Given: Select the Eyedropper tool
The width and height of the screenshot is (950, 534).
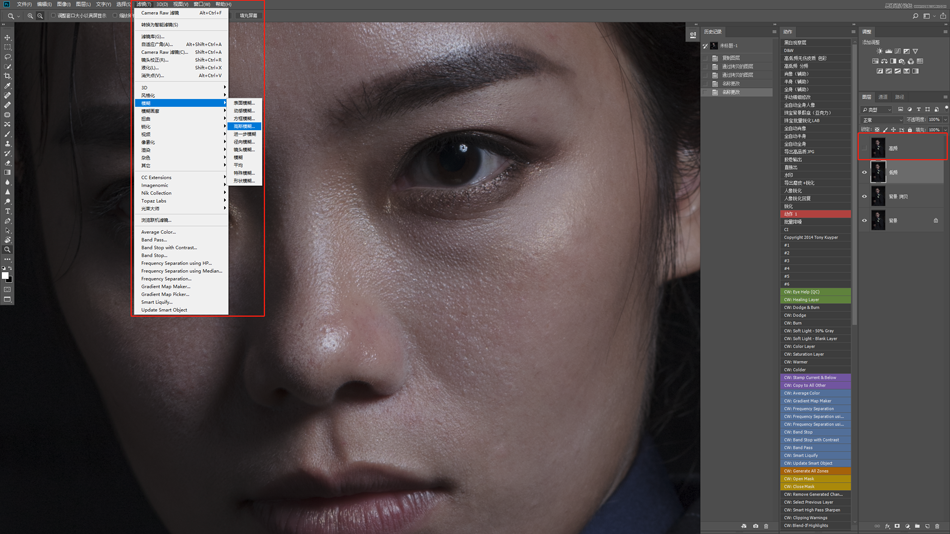Looking at the screenshot, I should click(7, 85).
